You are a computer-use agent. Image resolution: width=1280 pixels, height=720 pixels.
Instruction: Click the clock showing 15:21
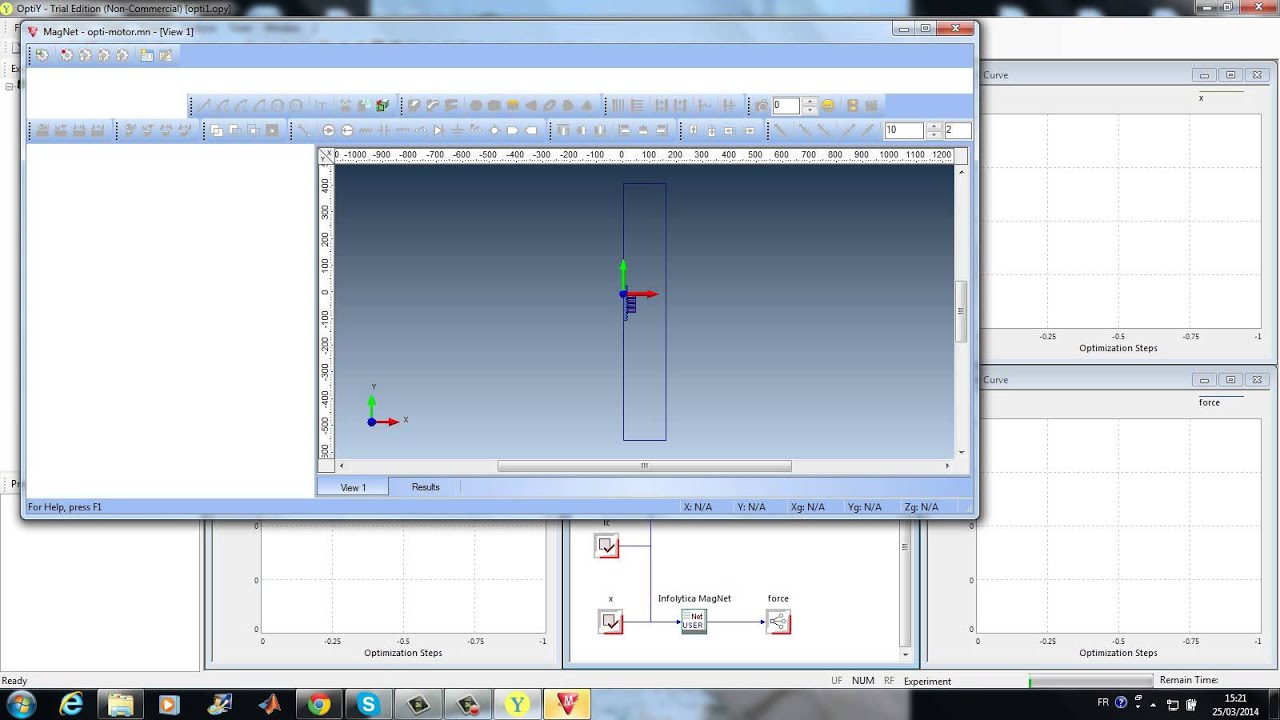tap(1236, 698)
